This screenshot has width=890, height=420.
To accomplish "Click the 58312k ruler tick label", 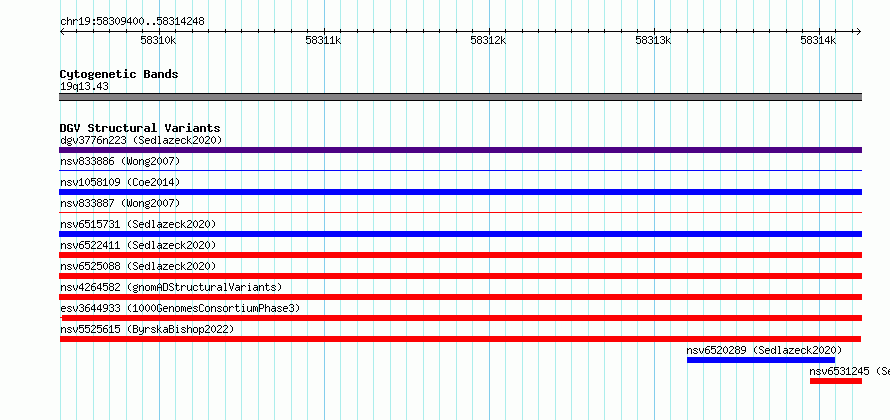I will point(489,40).
